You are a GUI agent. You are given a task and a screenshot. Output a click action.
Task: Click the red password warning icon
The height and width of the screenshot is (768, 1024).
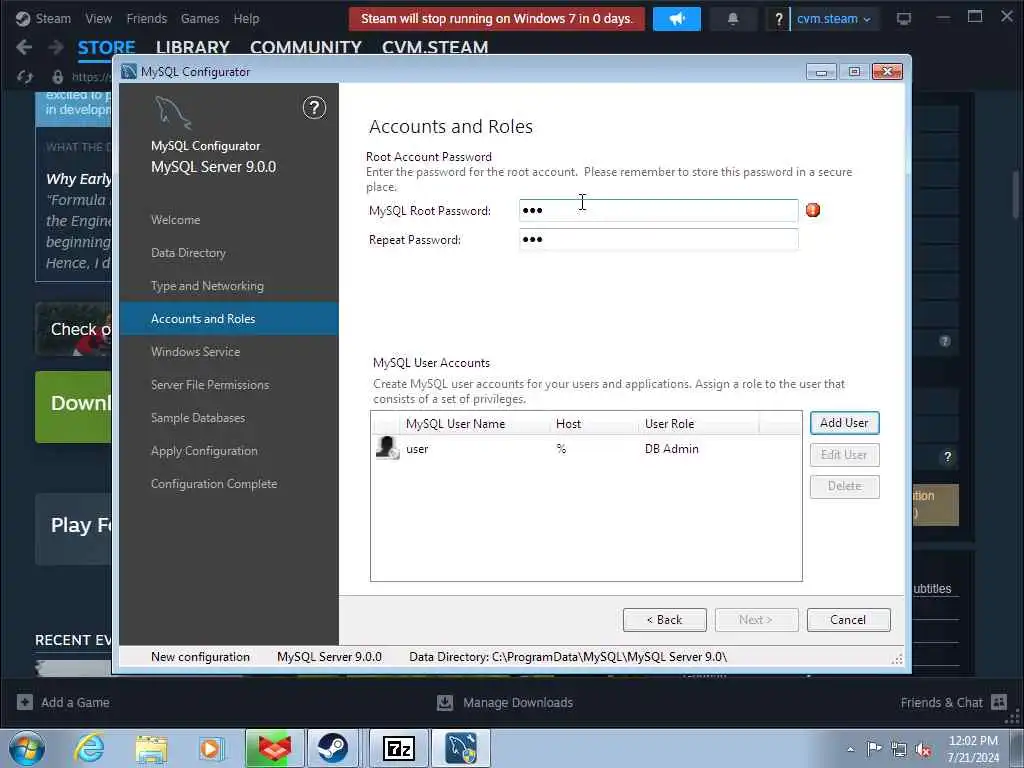pos(813,210)
